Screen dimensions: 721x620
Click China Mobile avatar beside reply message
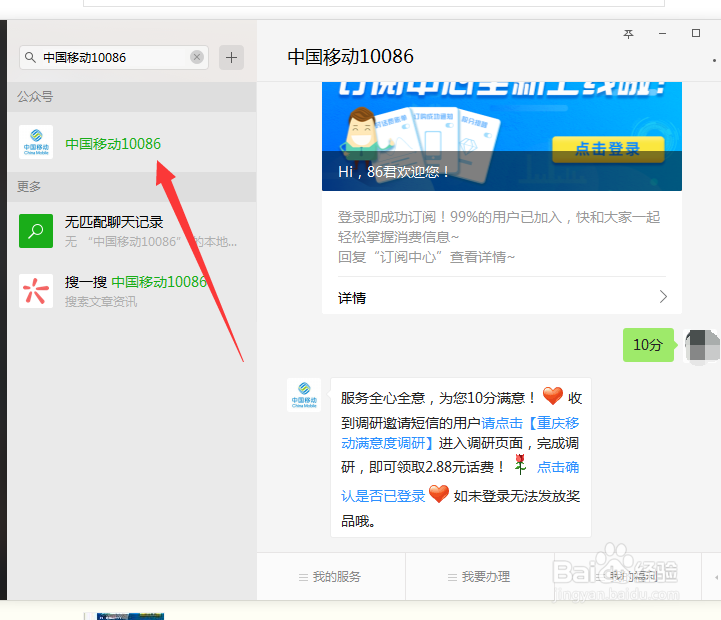[304, 395]
